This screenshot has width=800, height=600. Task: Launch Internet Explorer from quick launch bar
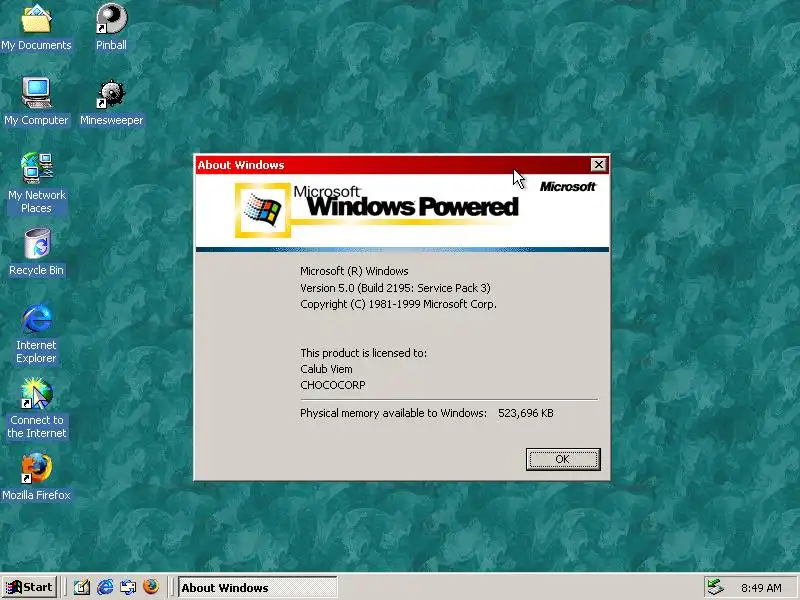[105, 587]
